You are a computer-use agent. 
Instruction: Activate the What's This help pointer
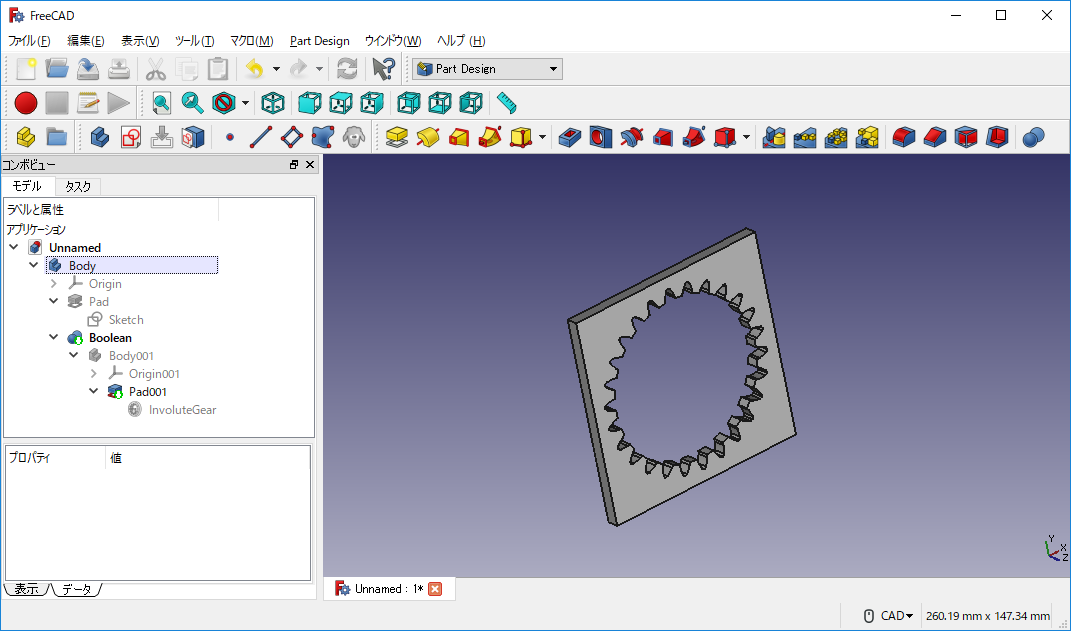384,69
